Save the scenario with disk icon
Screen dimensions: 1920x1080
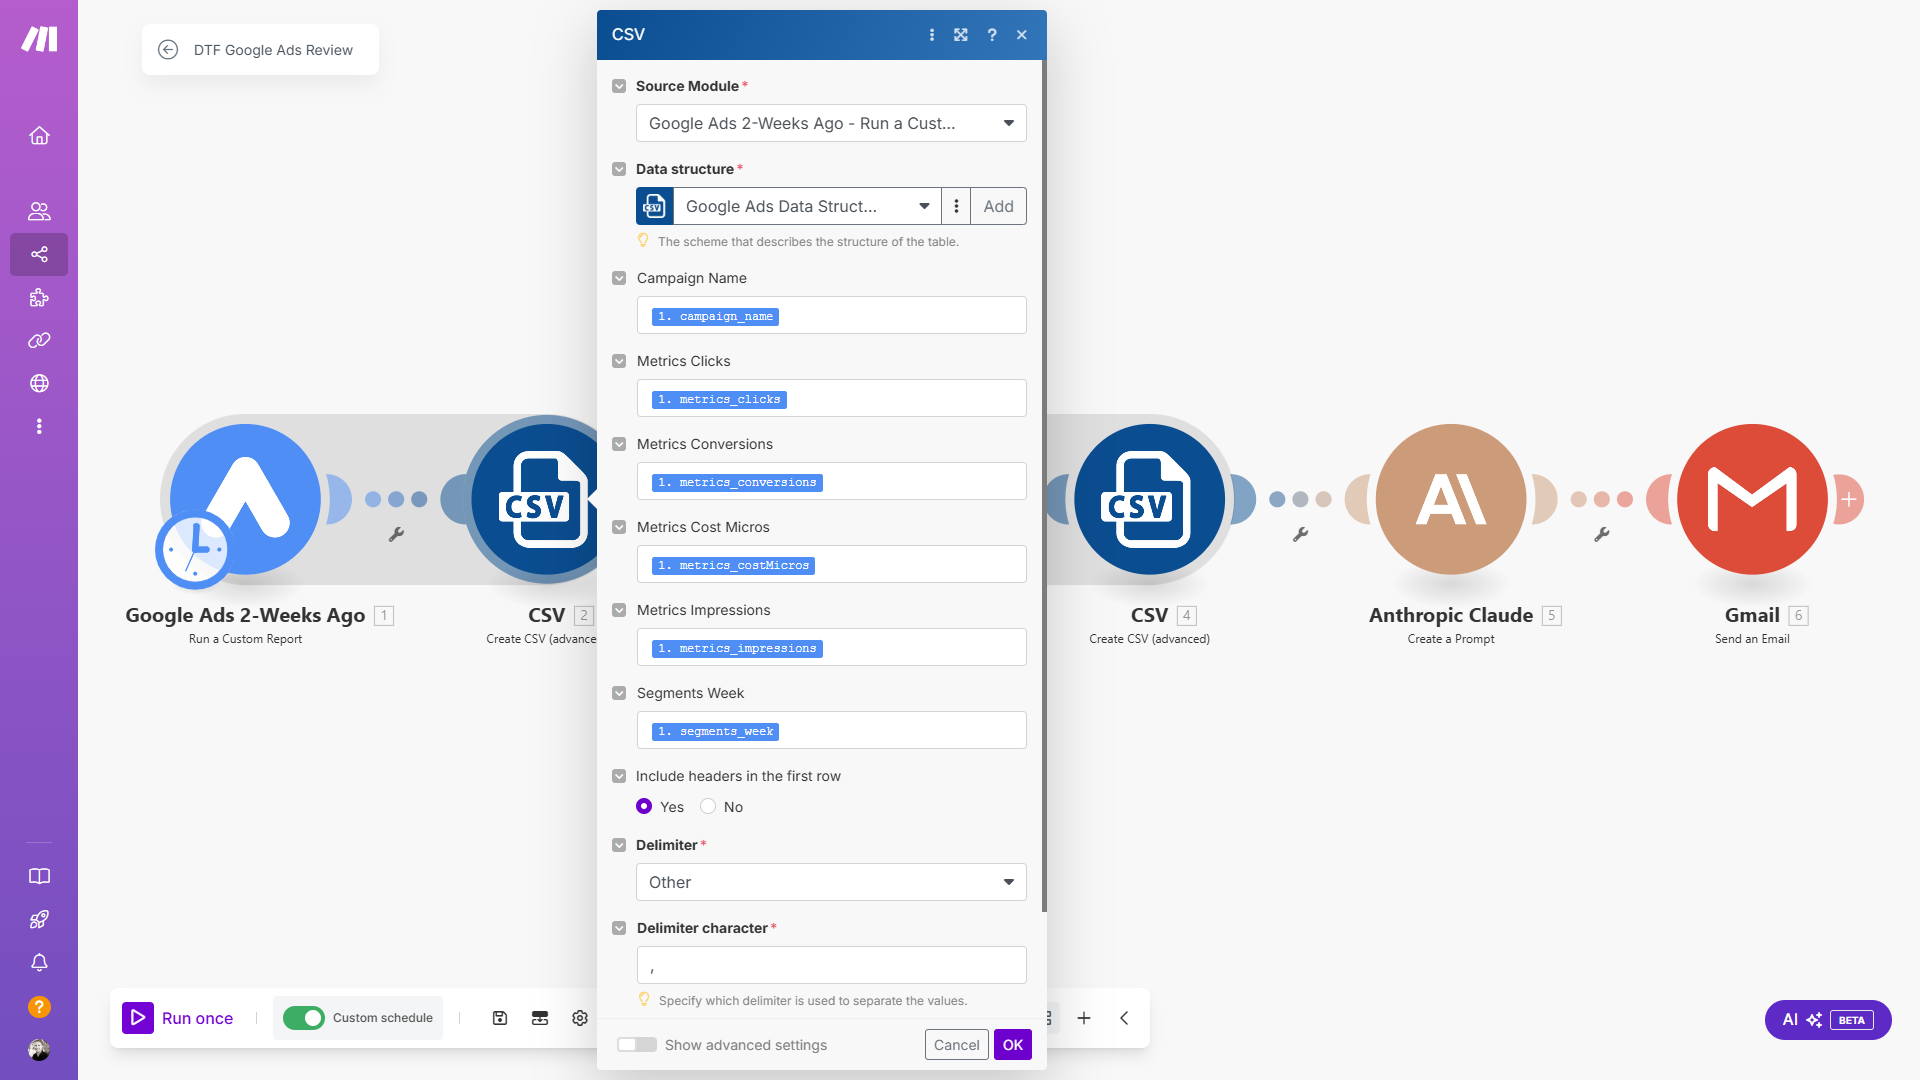pos(500,1018)
